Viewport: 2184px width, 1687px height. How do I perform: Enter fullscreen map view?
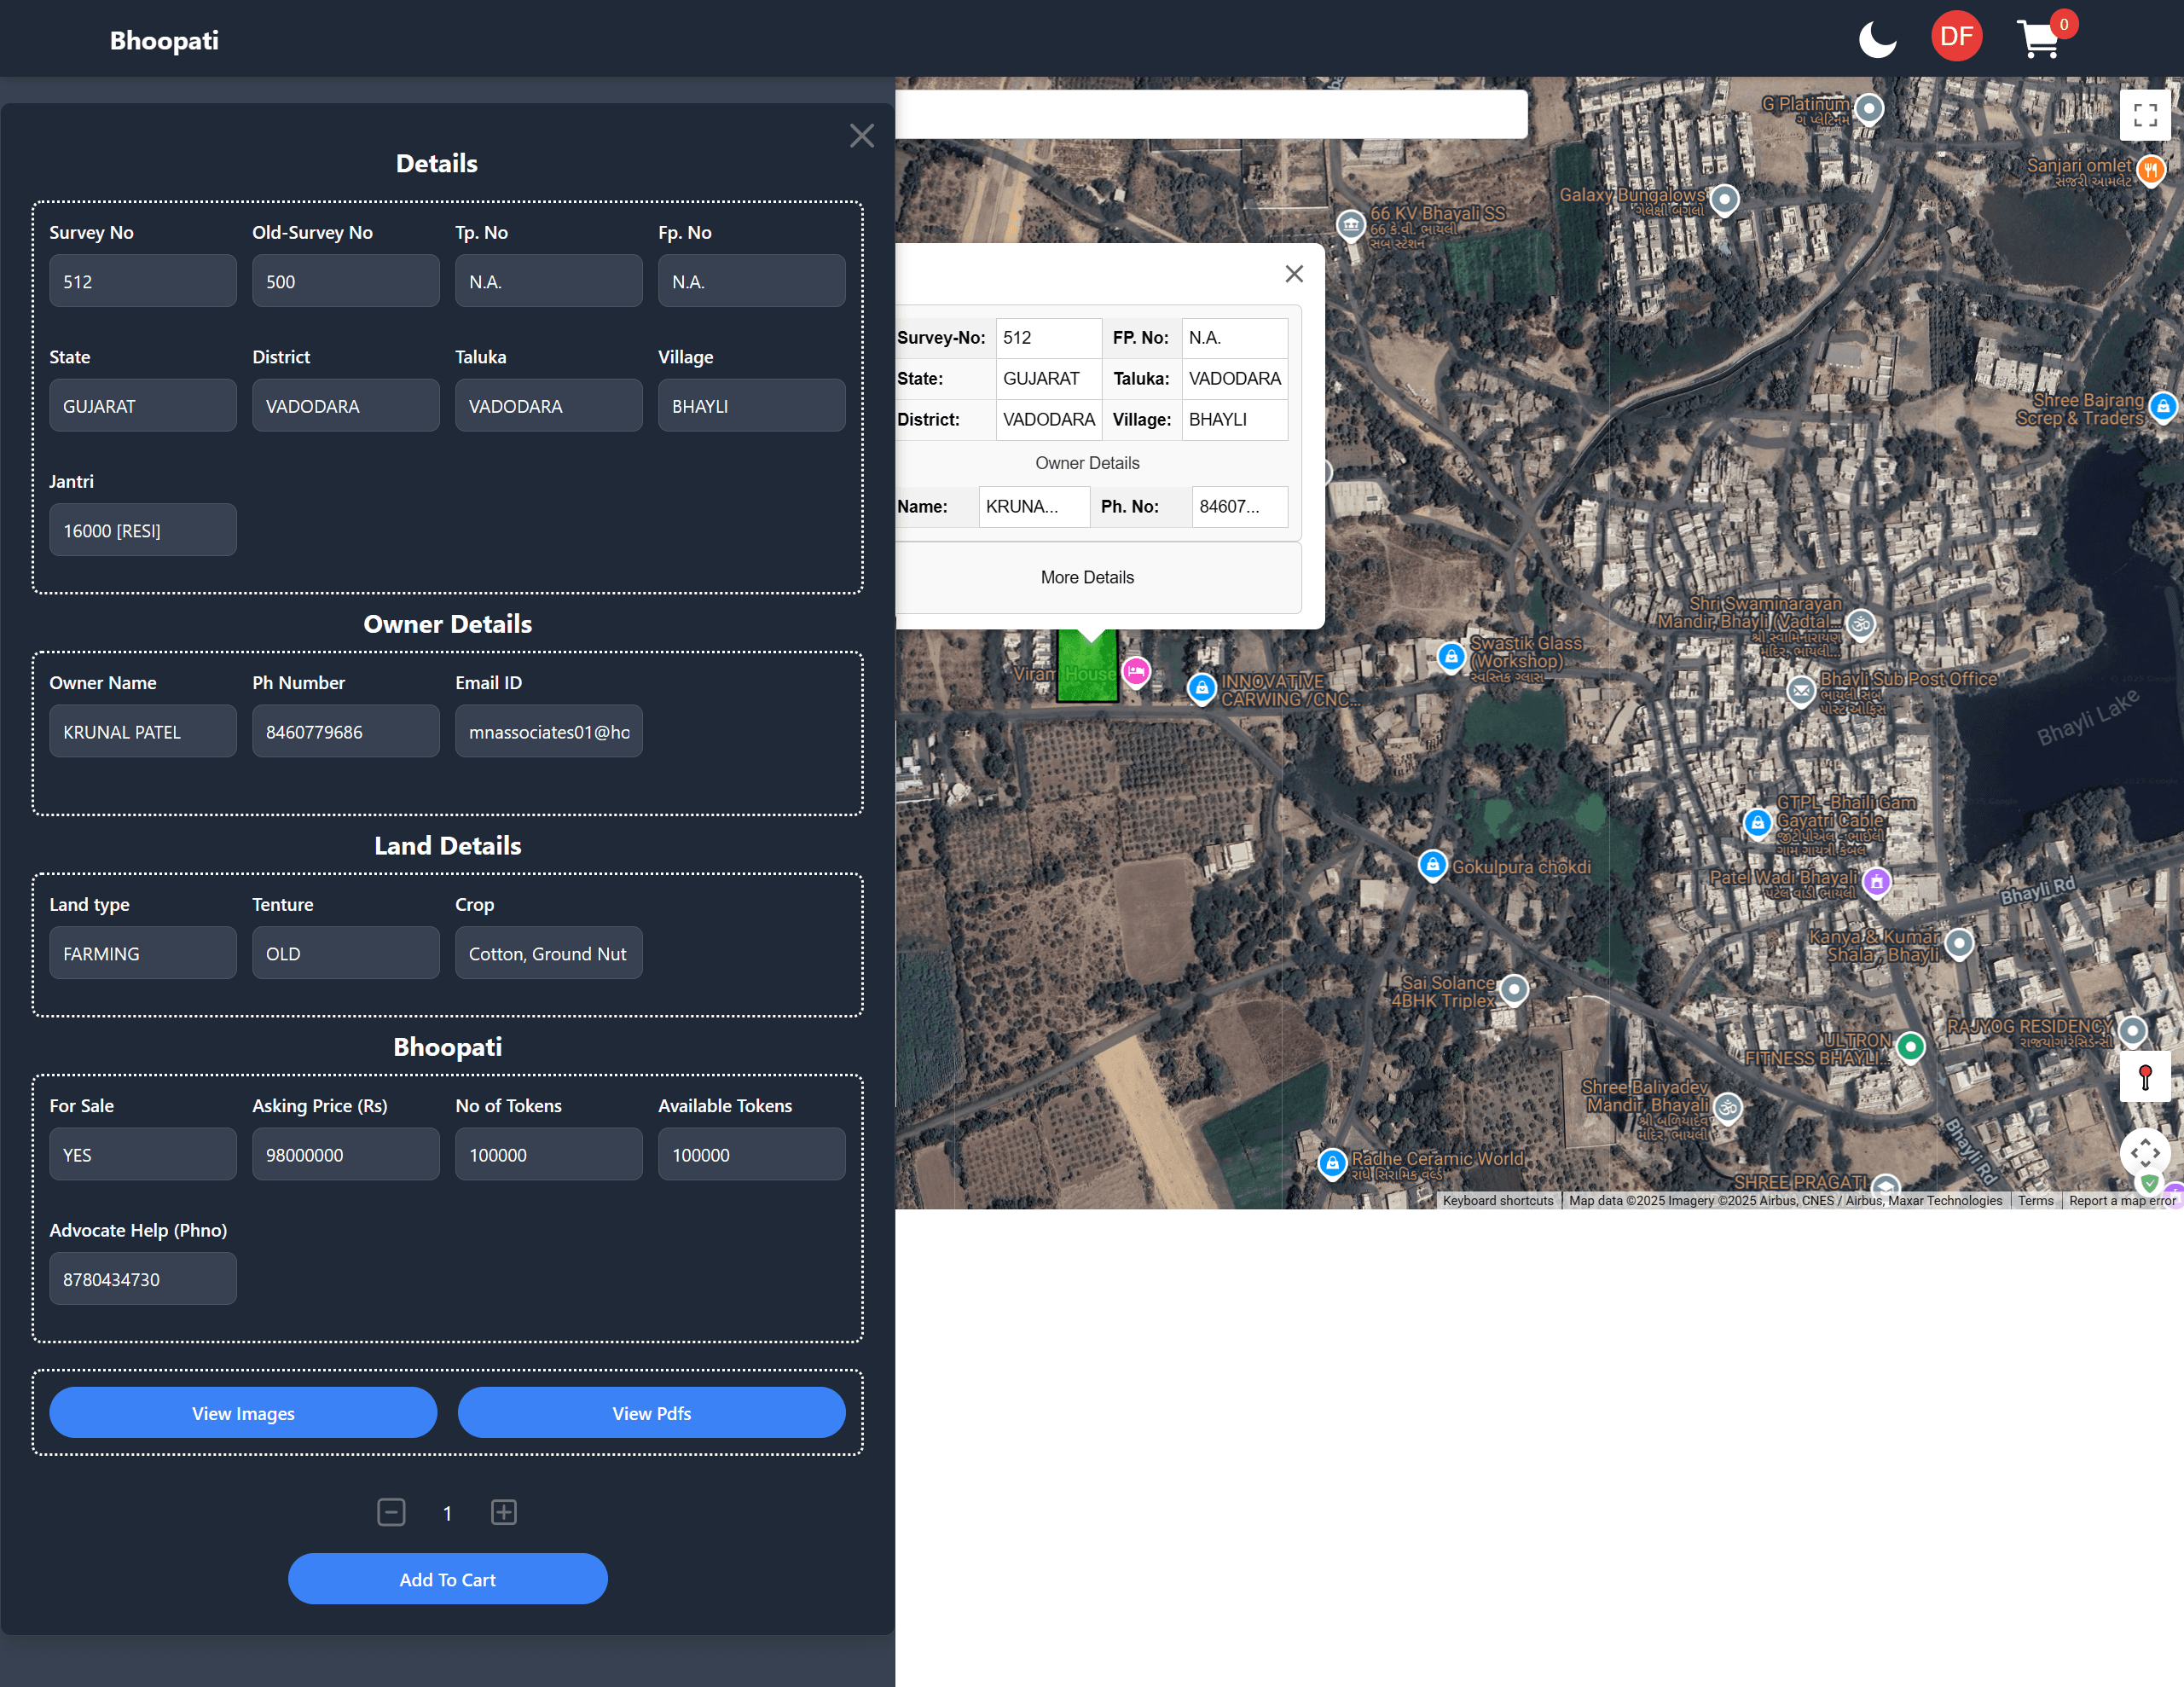click(2145, 114)
